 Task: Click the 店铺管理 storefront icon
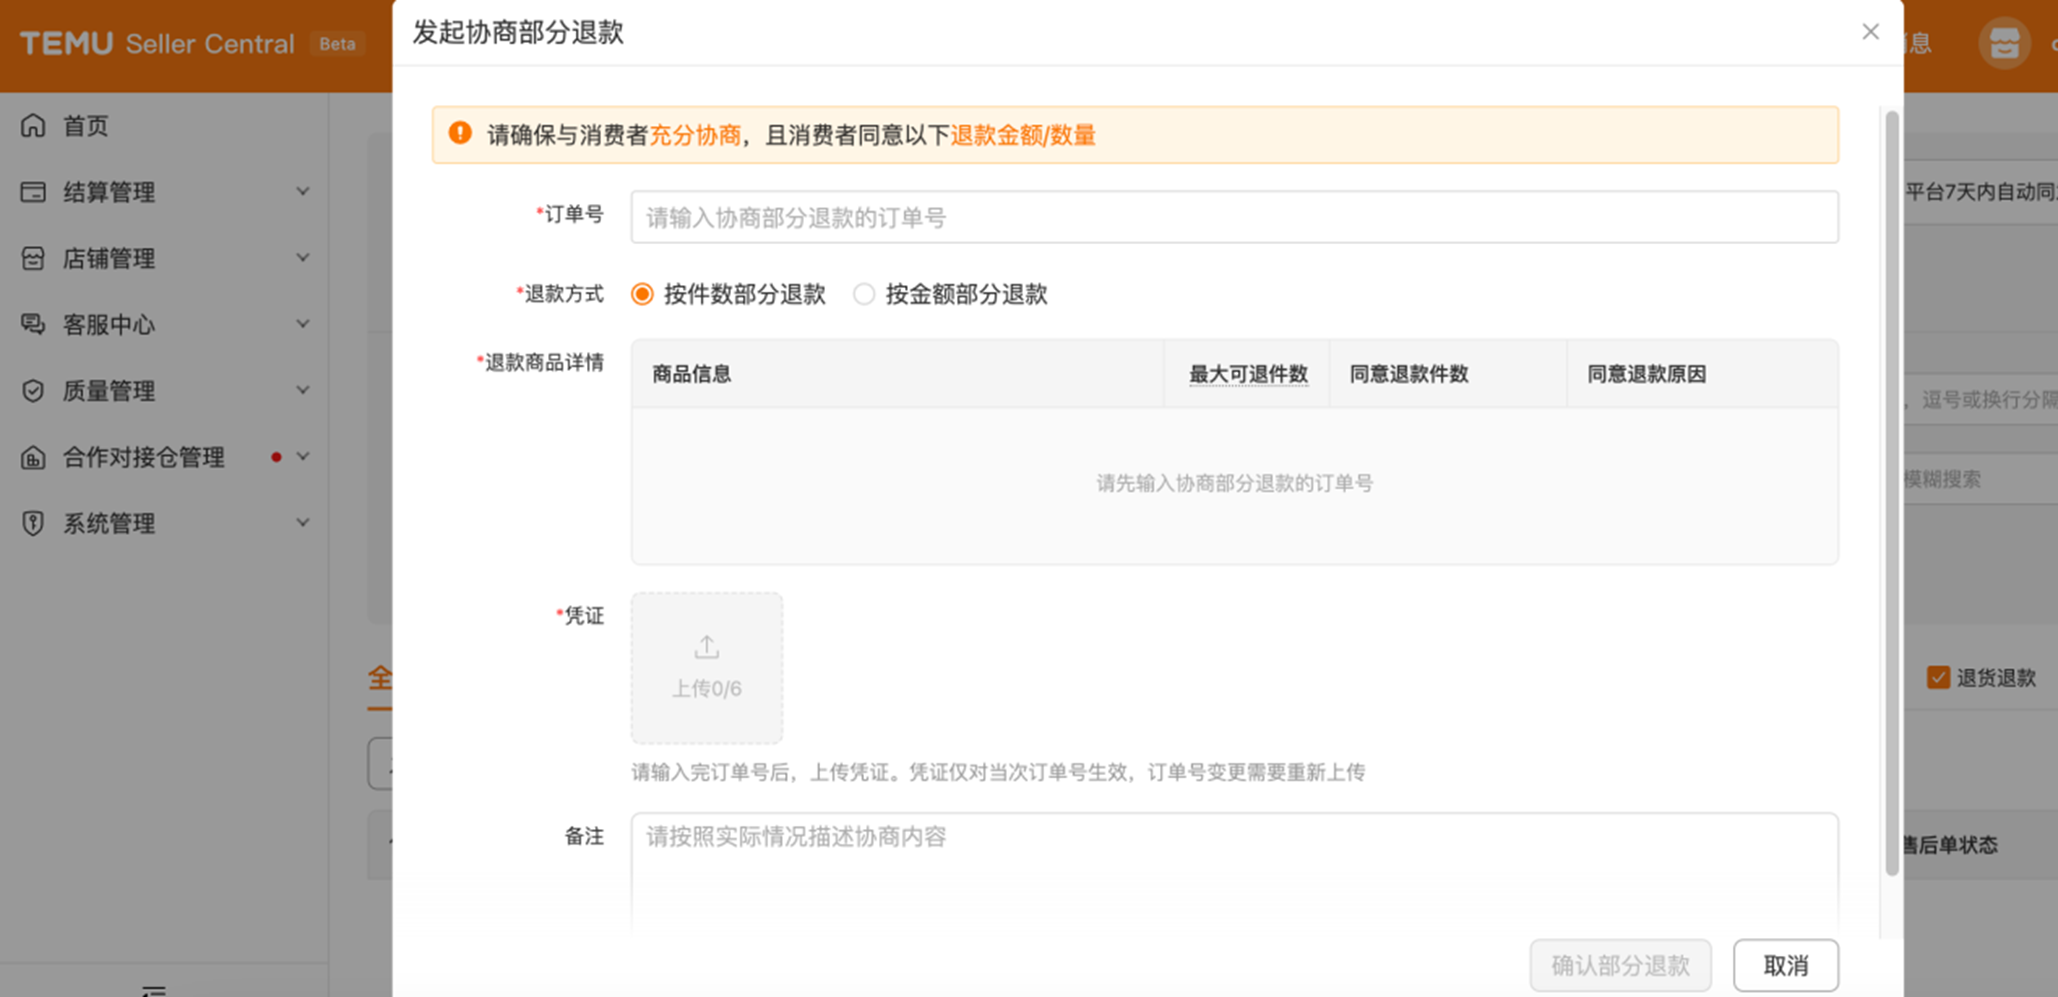[33, 258]
